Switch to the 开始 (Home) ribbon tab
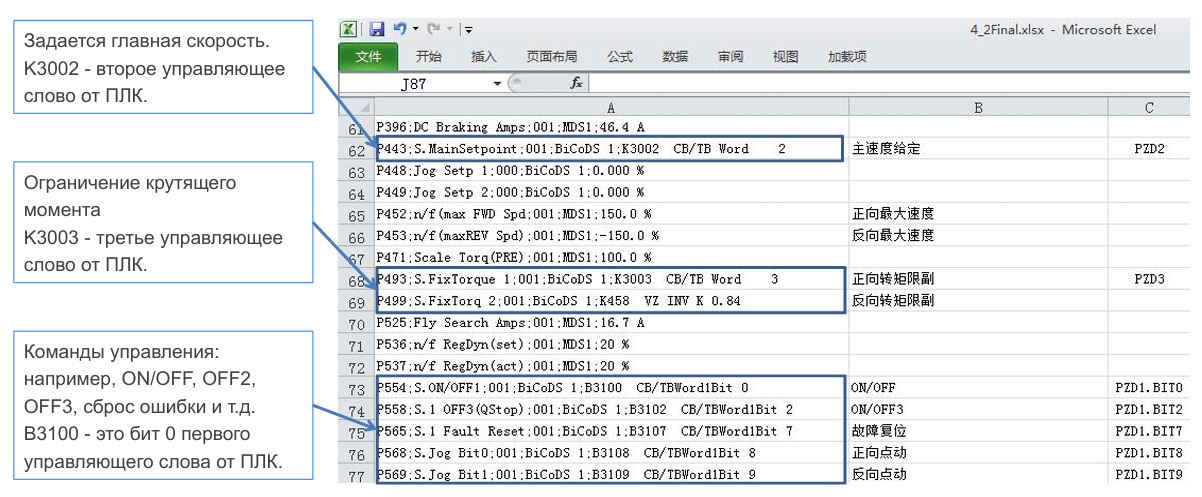The height and width of the screenshot is (497, 1202). (x=429, y=57)
